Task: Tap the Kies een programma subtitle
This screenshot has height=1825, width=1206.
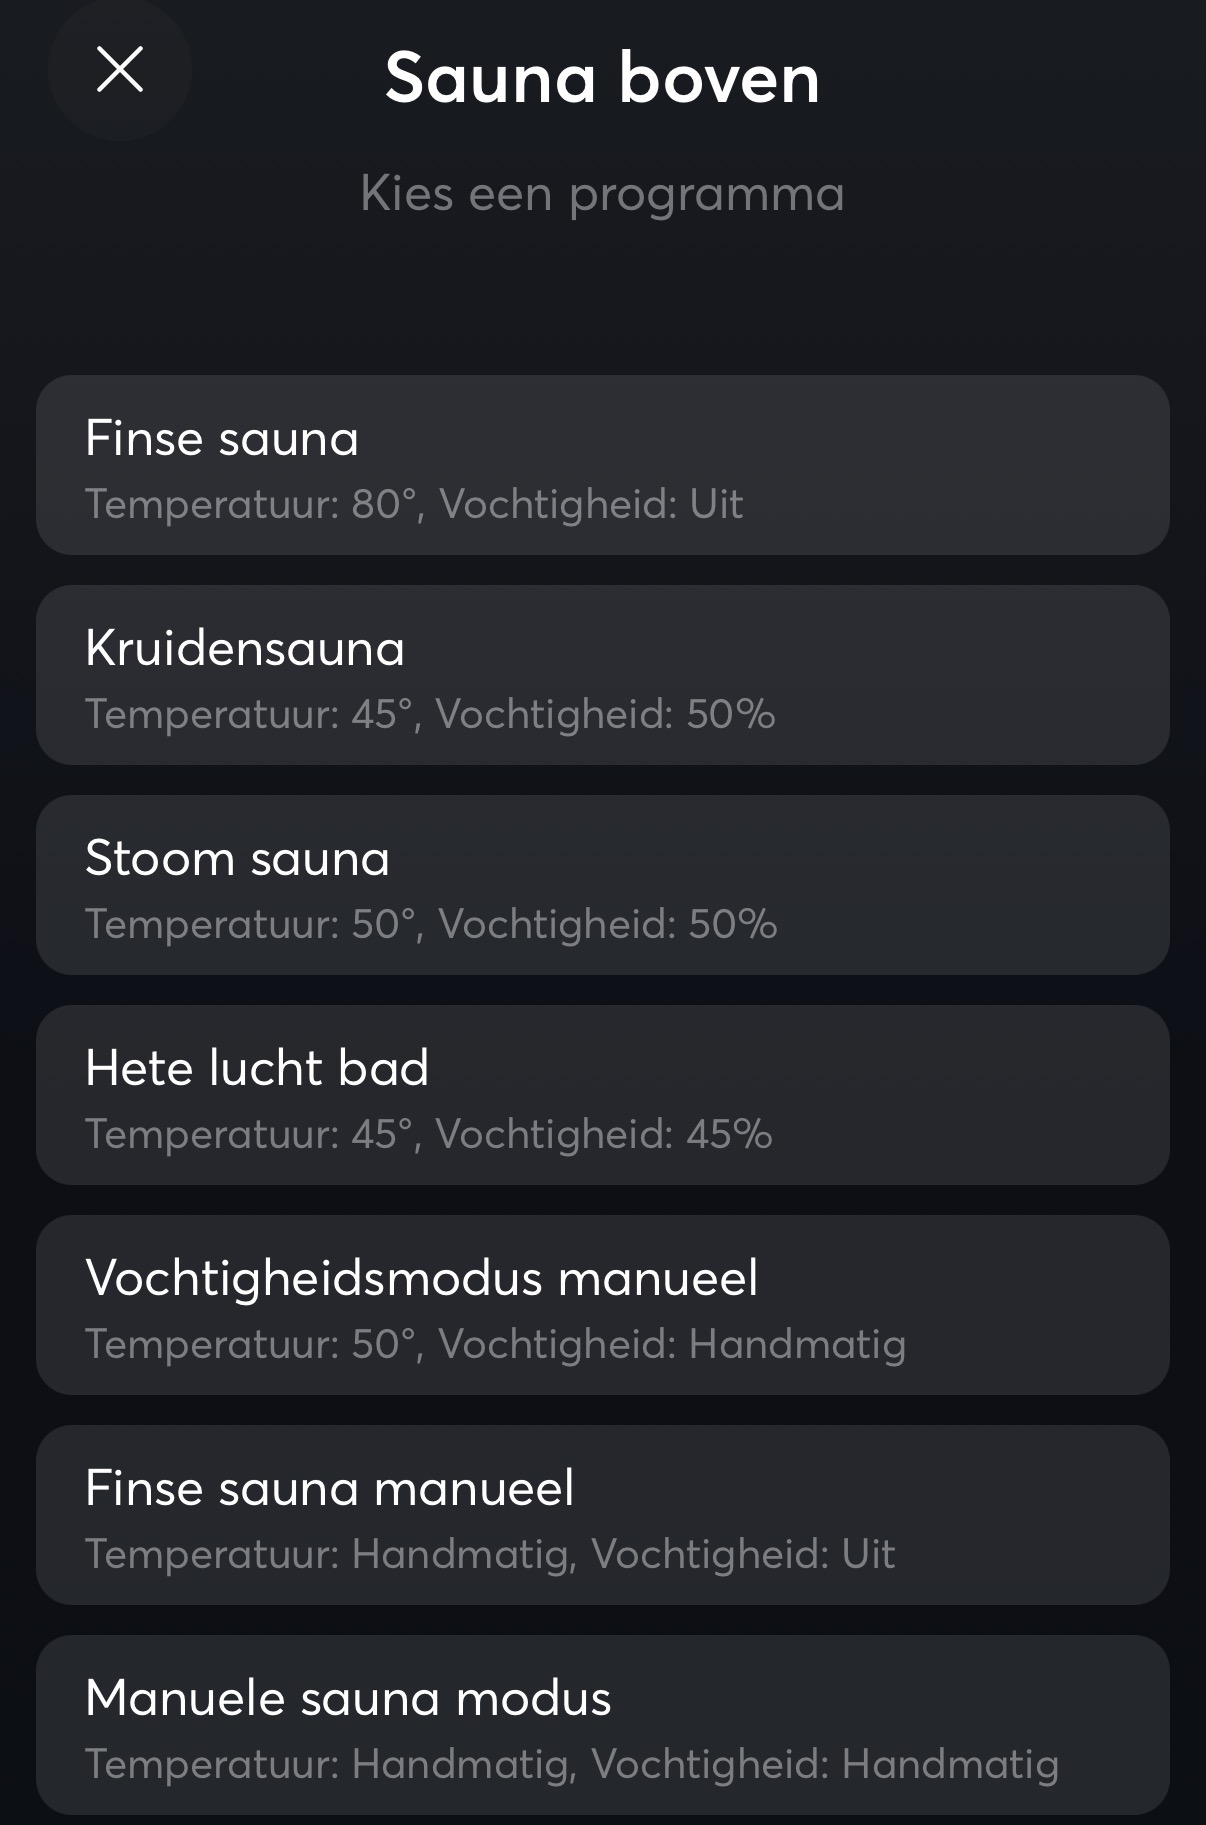Action: click(602, 193)
